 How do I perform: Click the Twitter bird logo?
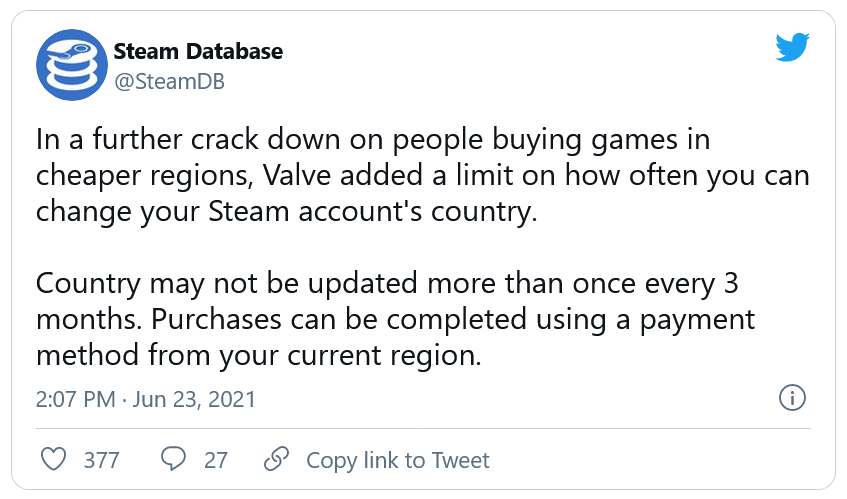click(x=791, y=45)
